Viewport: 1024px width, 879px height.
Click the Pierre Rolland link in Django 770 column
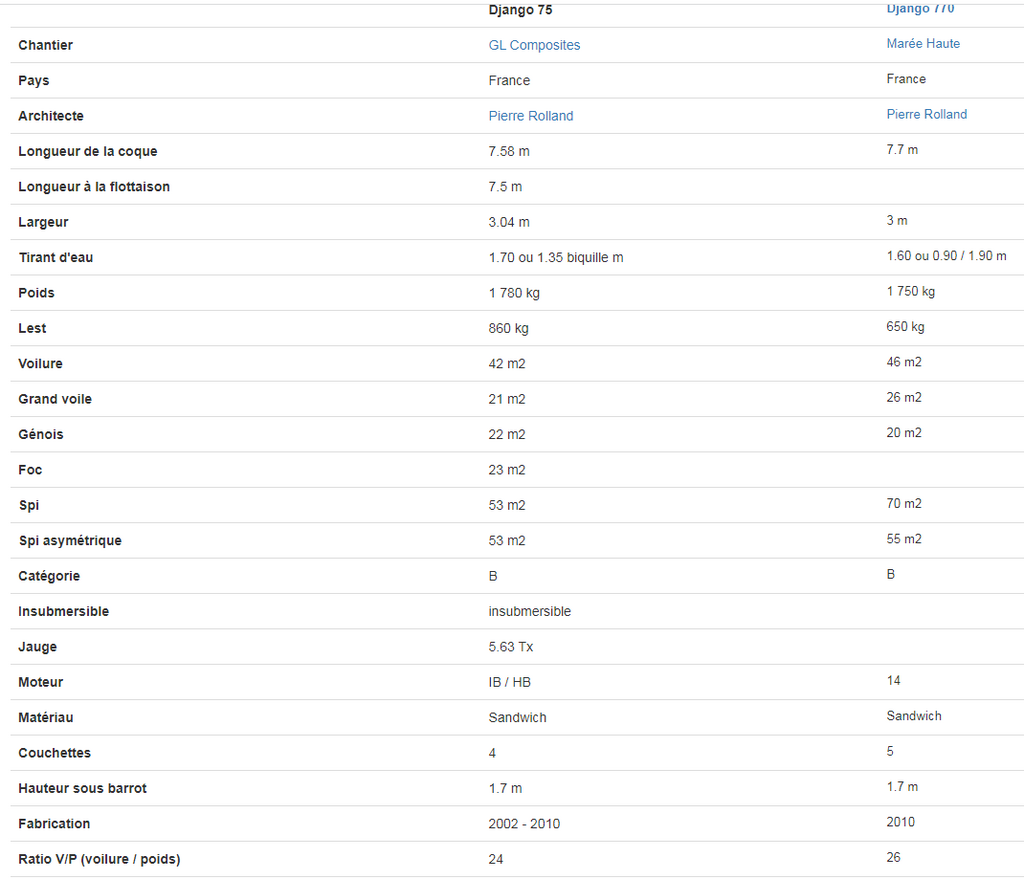927,114
